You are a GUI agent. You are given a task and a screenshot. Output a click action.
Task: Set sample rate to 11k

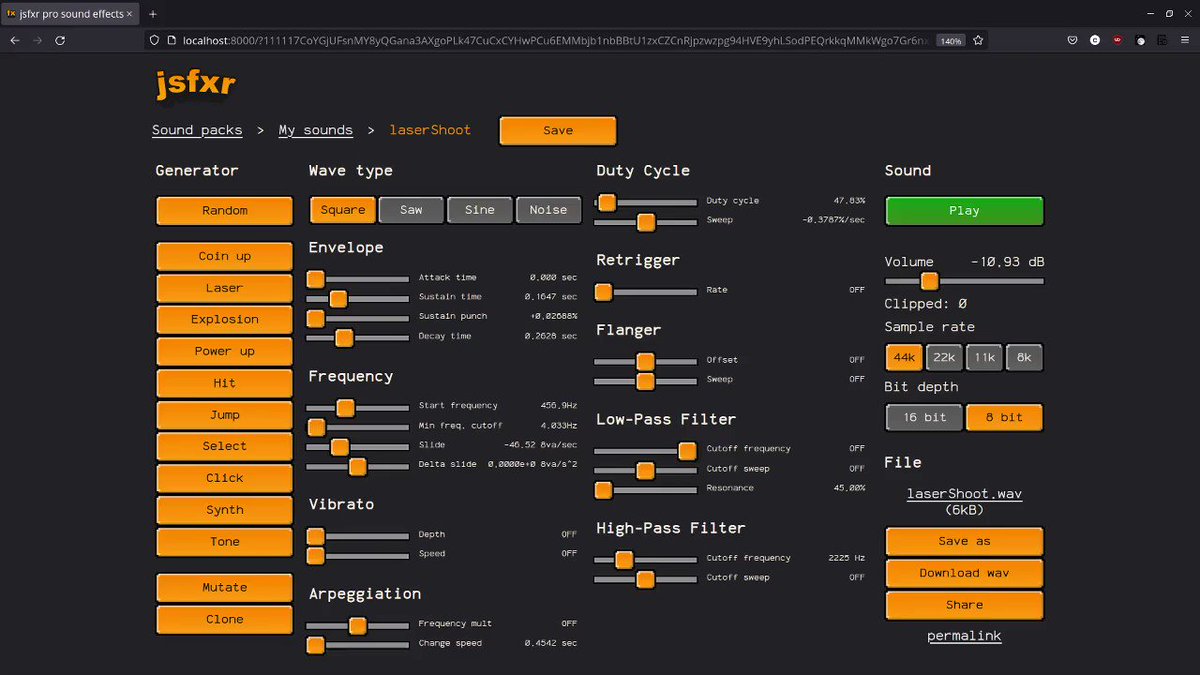pos(984,358)
